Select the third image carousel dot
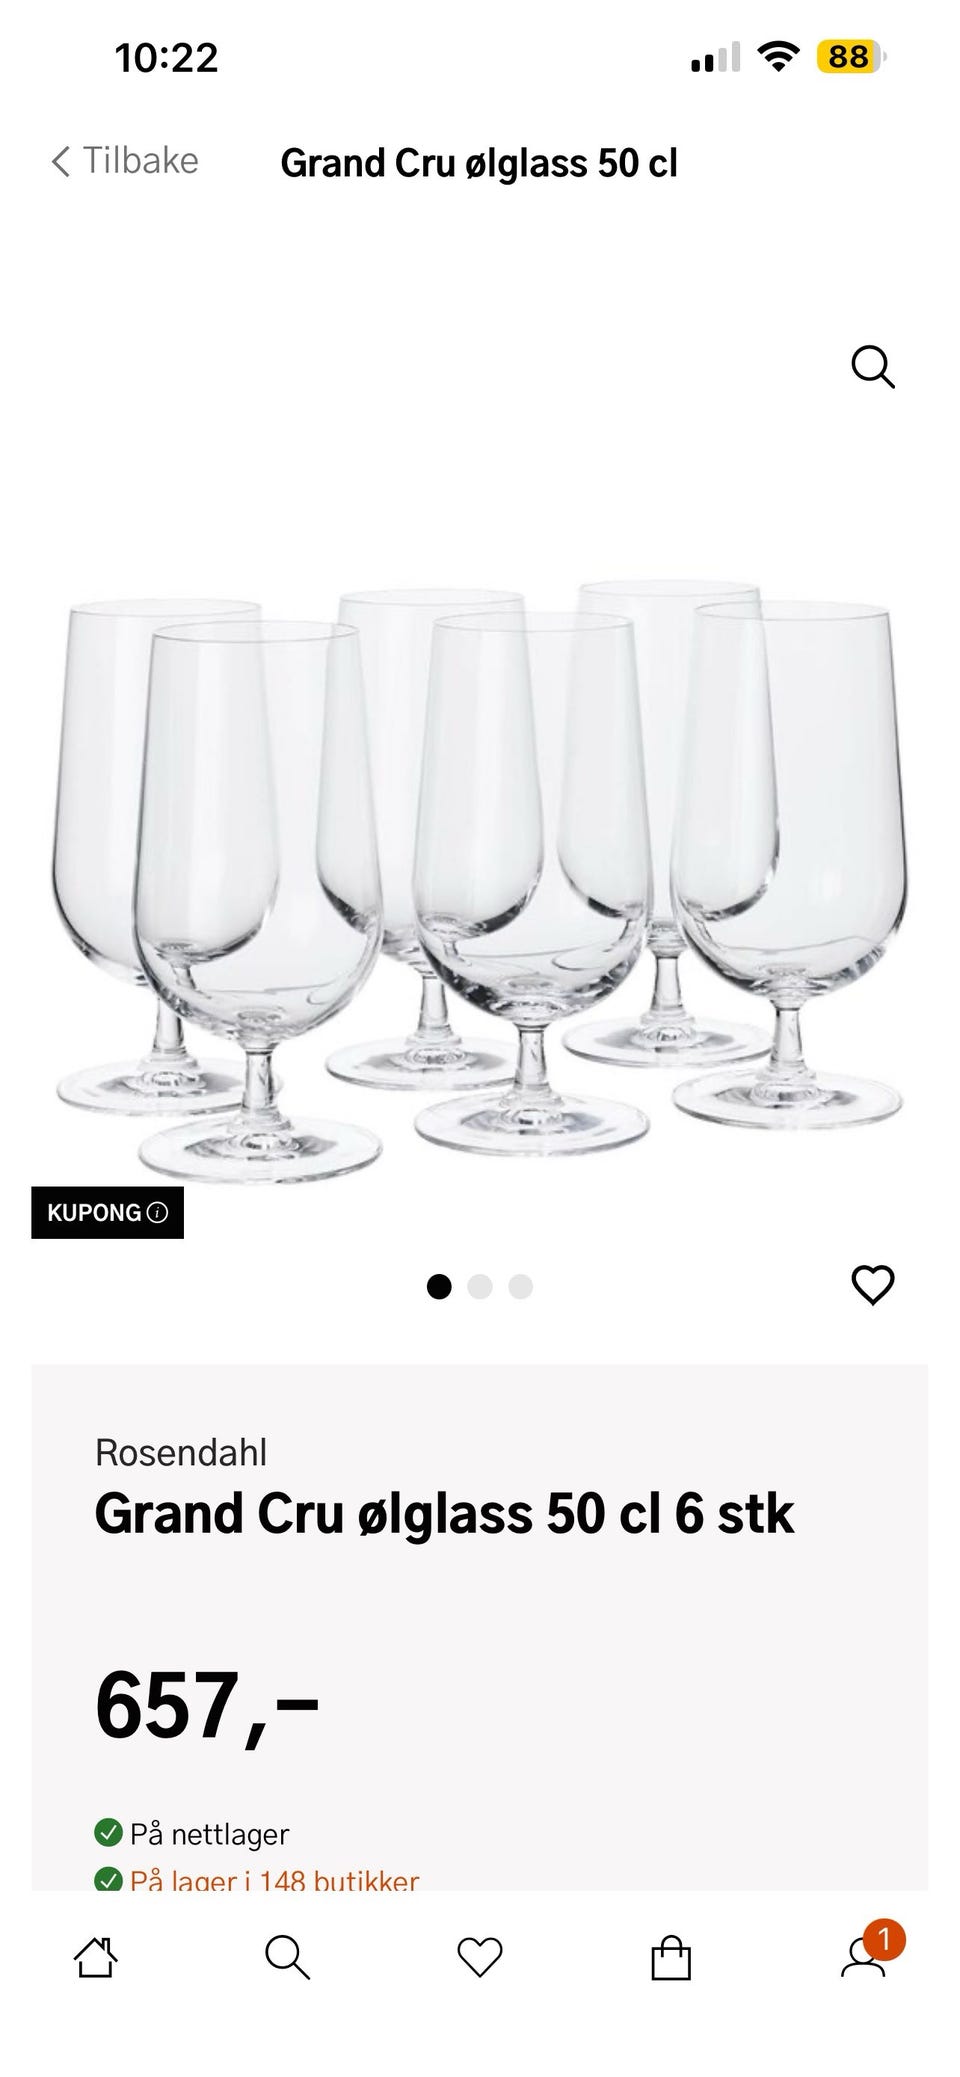This screenshot has width=960, height=2077. pyautogui.click(x=521, y=1287)
